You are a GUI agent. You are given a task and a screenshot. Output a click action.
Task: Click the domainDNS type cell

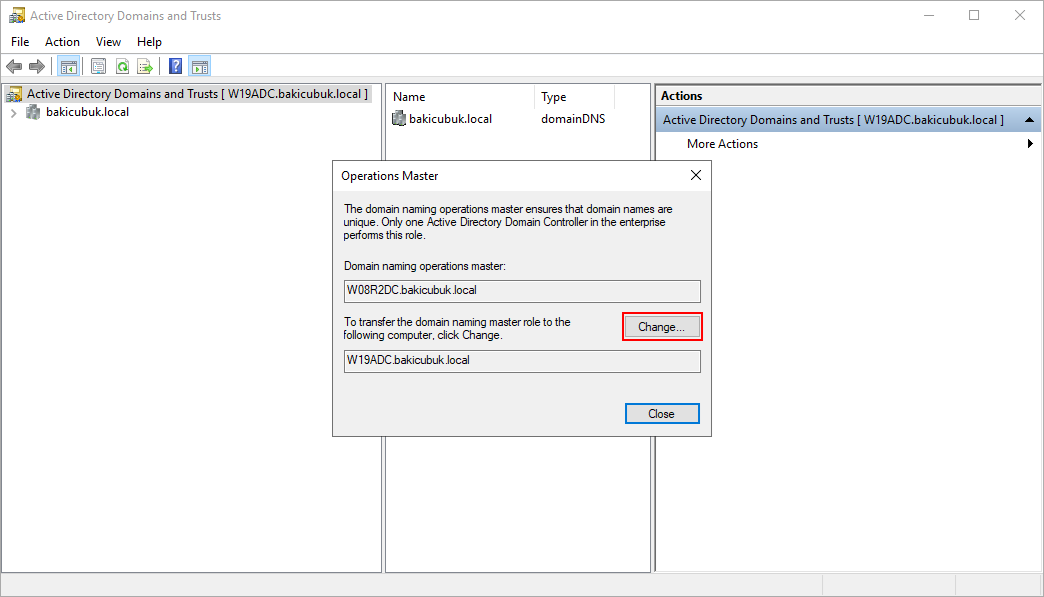coord(573,119)
